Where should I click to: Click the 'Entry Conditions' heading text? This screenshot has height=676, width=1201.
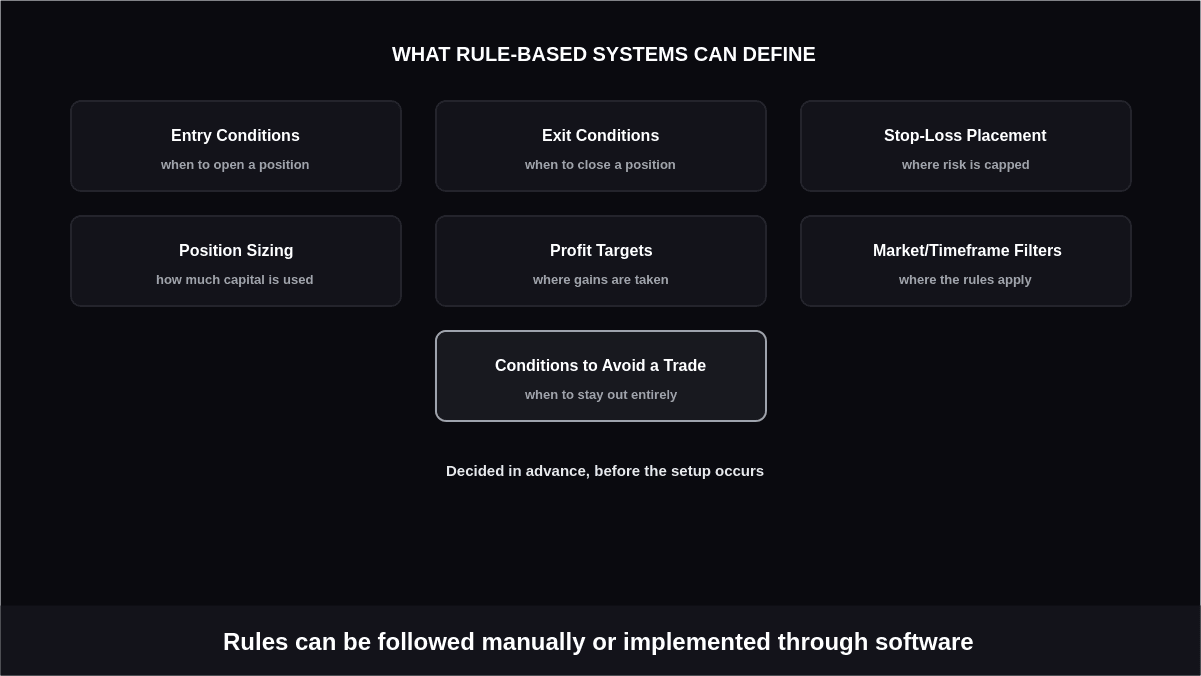235,136
